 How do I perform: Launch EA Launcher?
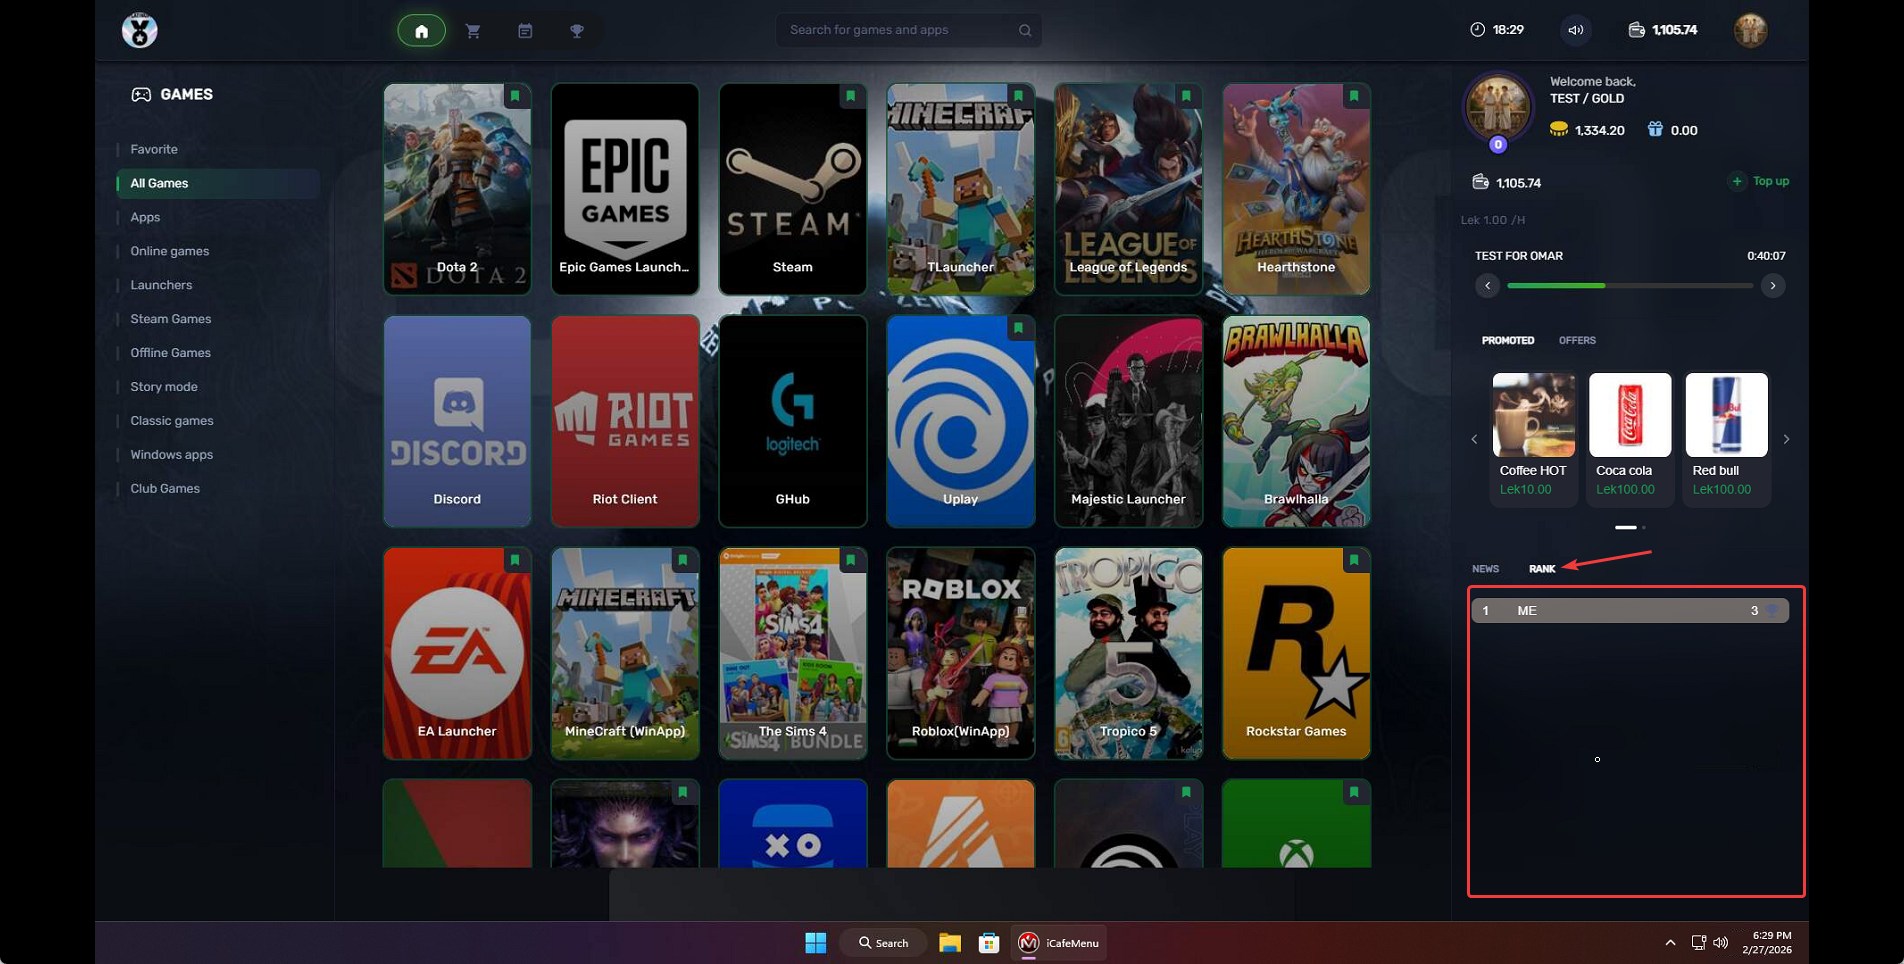coord(457,653)
